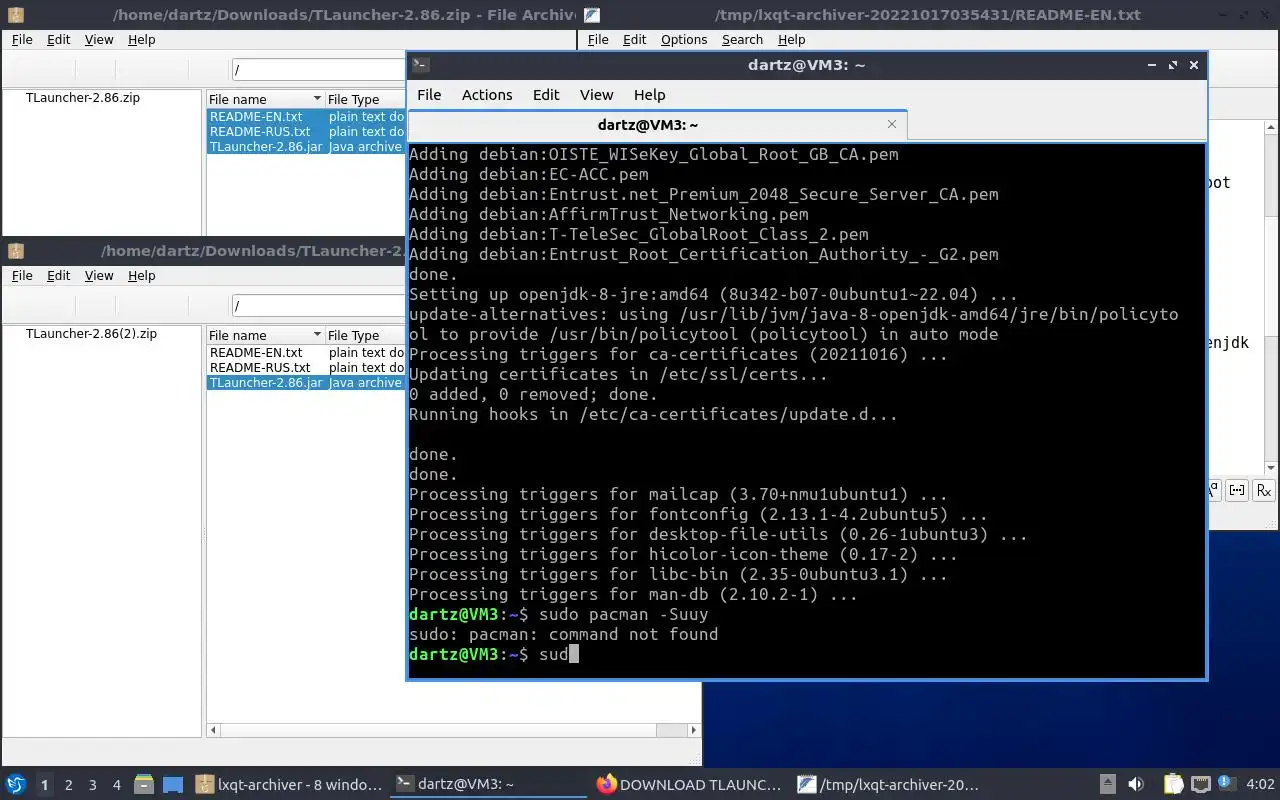The width and height of the screenshot is (1280, 800).
Task: Click the dartz@VM3 terminal taskbar button
Action: (488, 785)
